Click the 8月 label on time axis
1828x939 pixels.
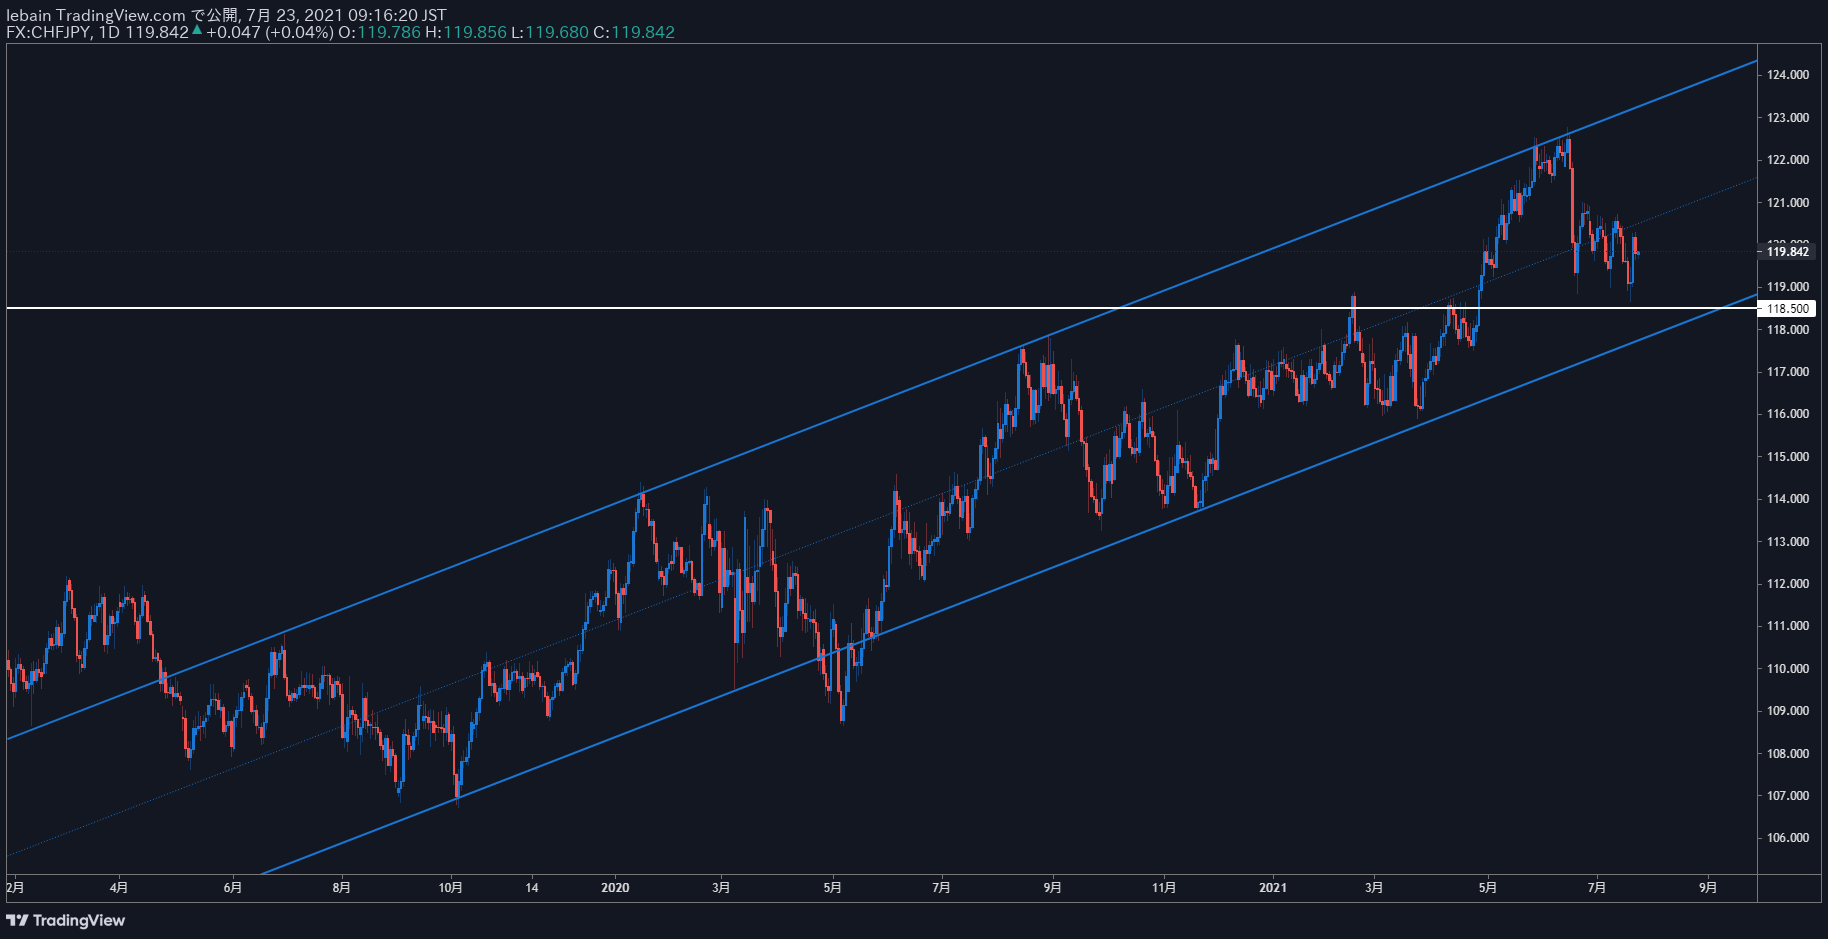342,888
